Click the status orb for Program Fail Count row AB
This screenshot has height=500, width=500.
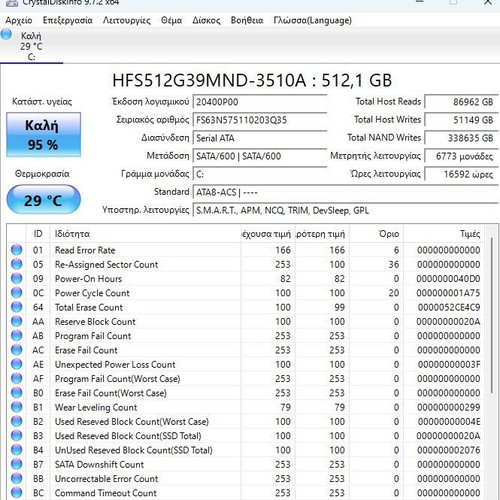click(16, 336)
